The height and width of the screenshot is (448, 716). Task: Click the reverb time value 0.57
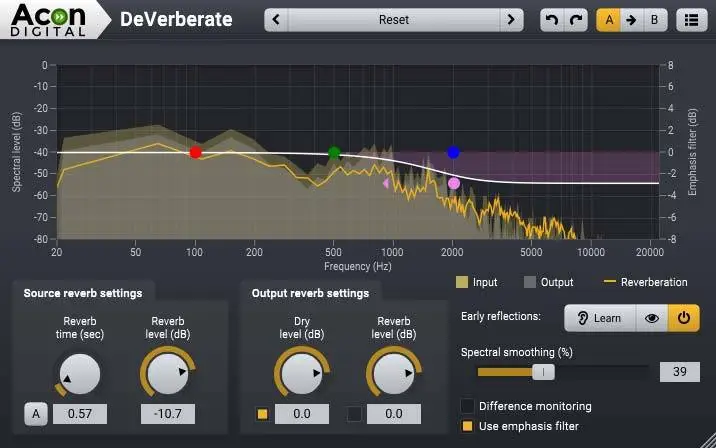[x=80, y=414]
